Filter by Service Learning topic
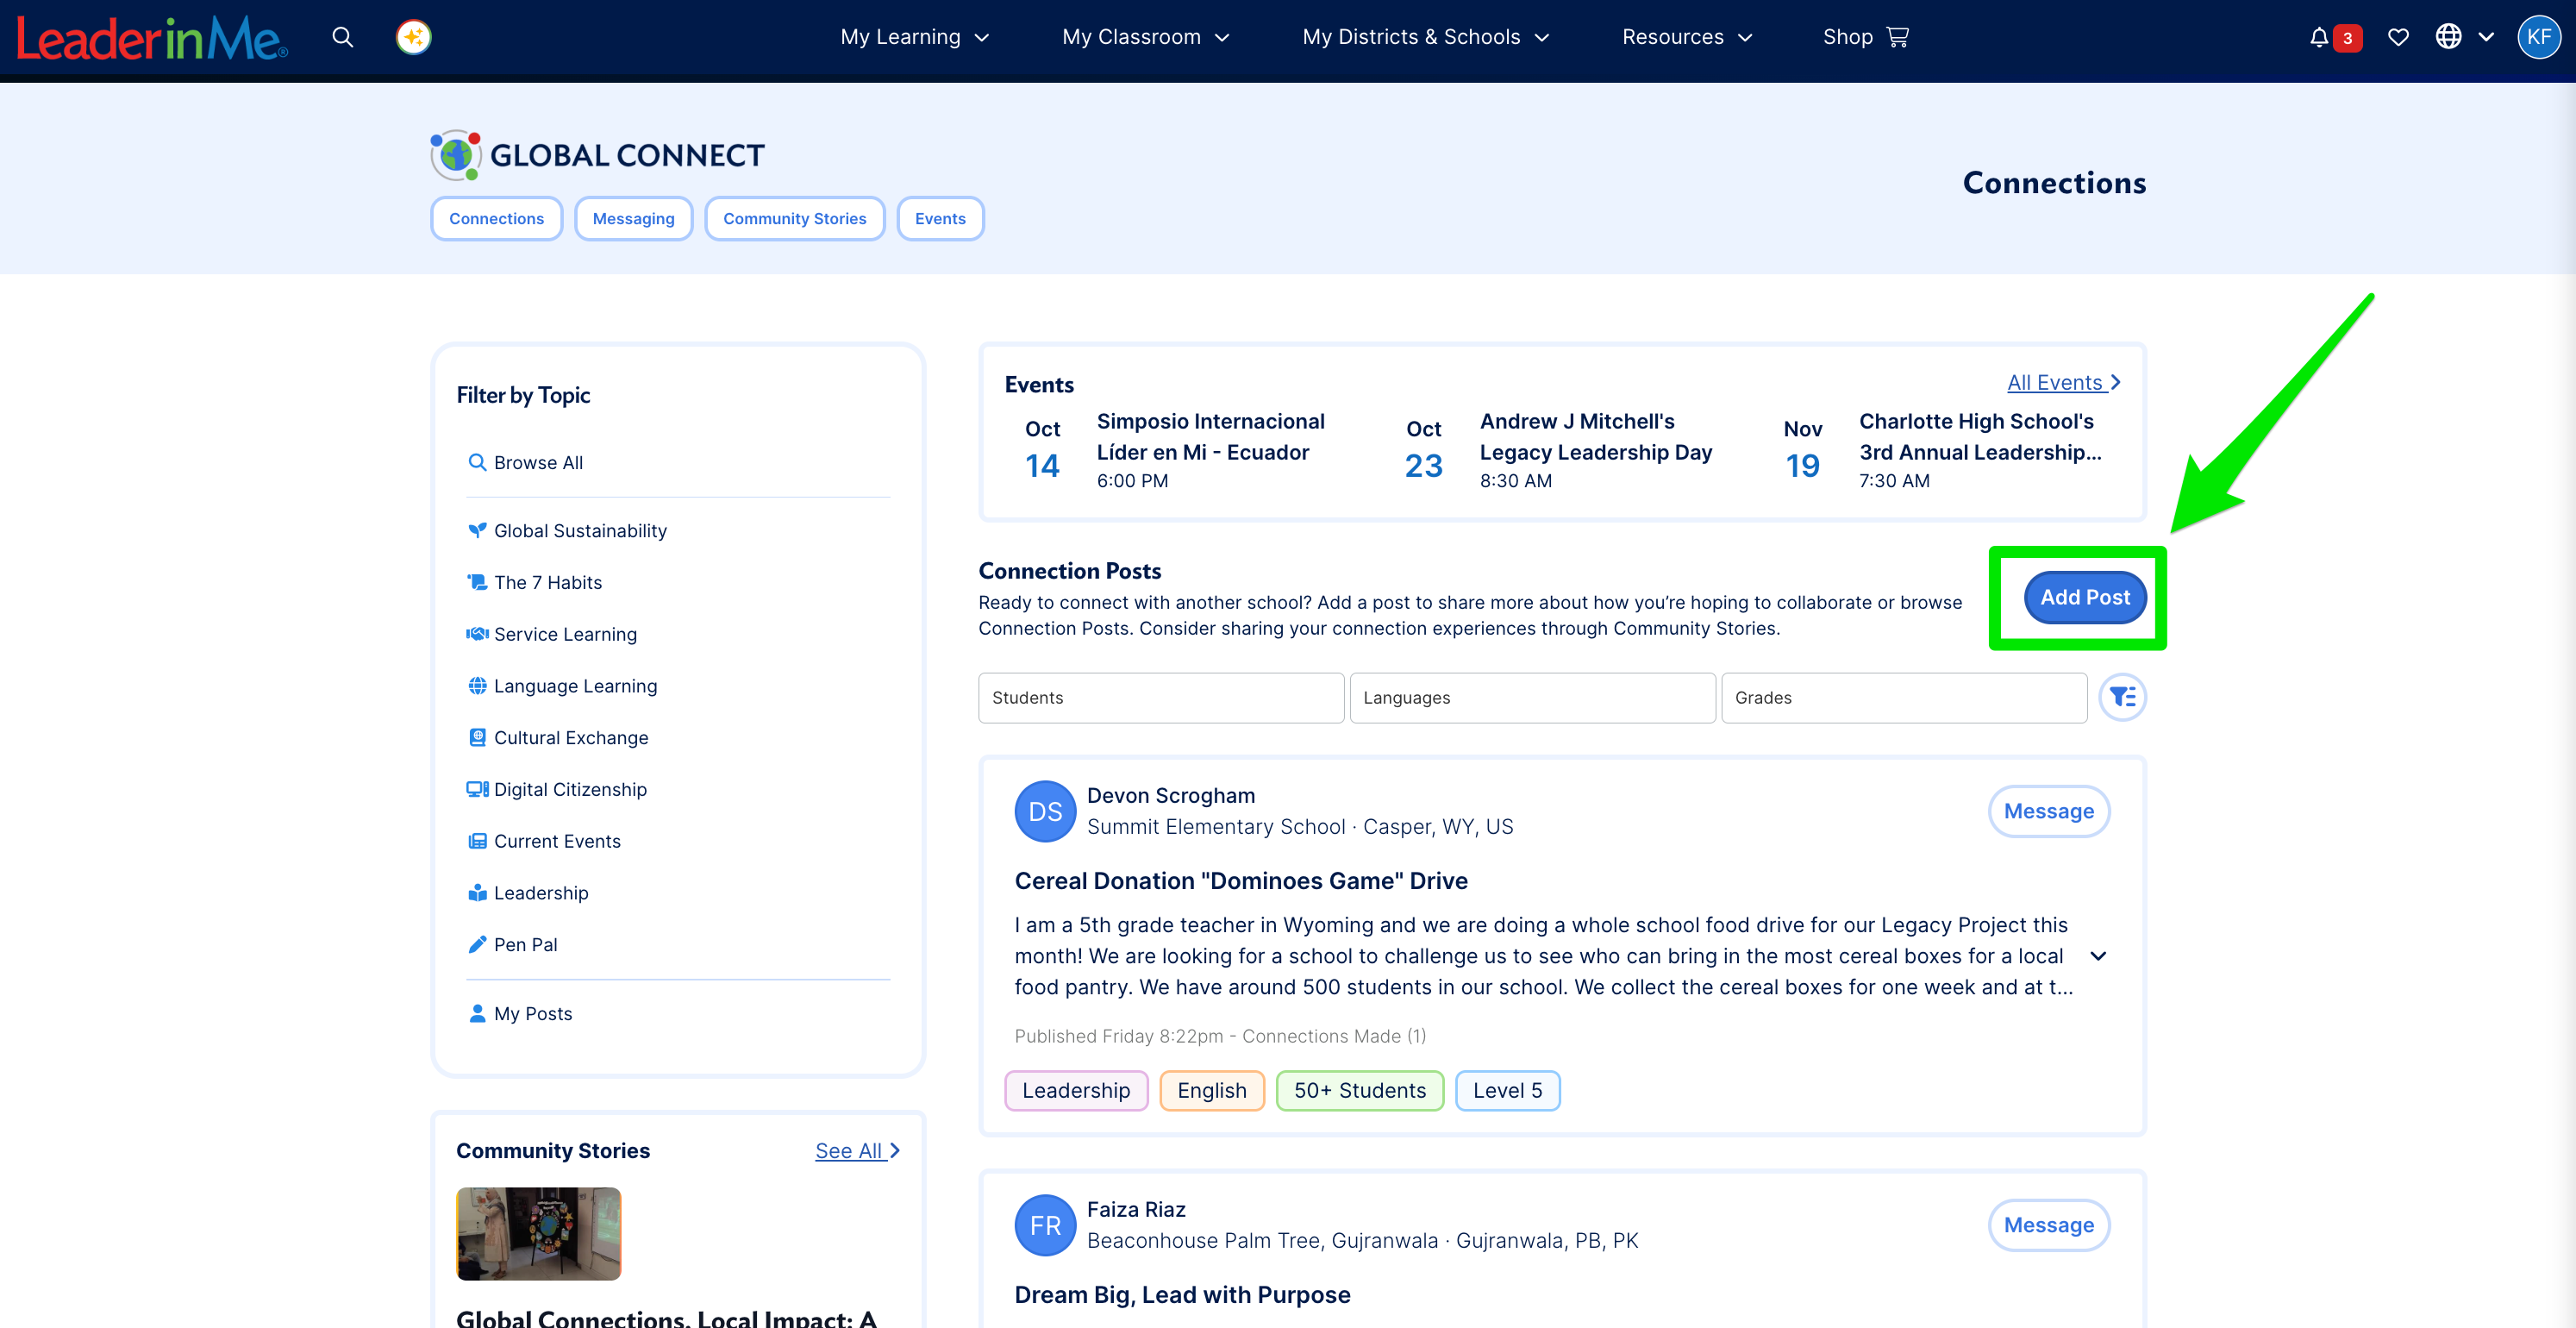Screen dimensions: 2576x1328 552,634
